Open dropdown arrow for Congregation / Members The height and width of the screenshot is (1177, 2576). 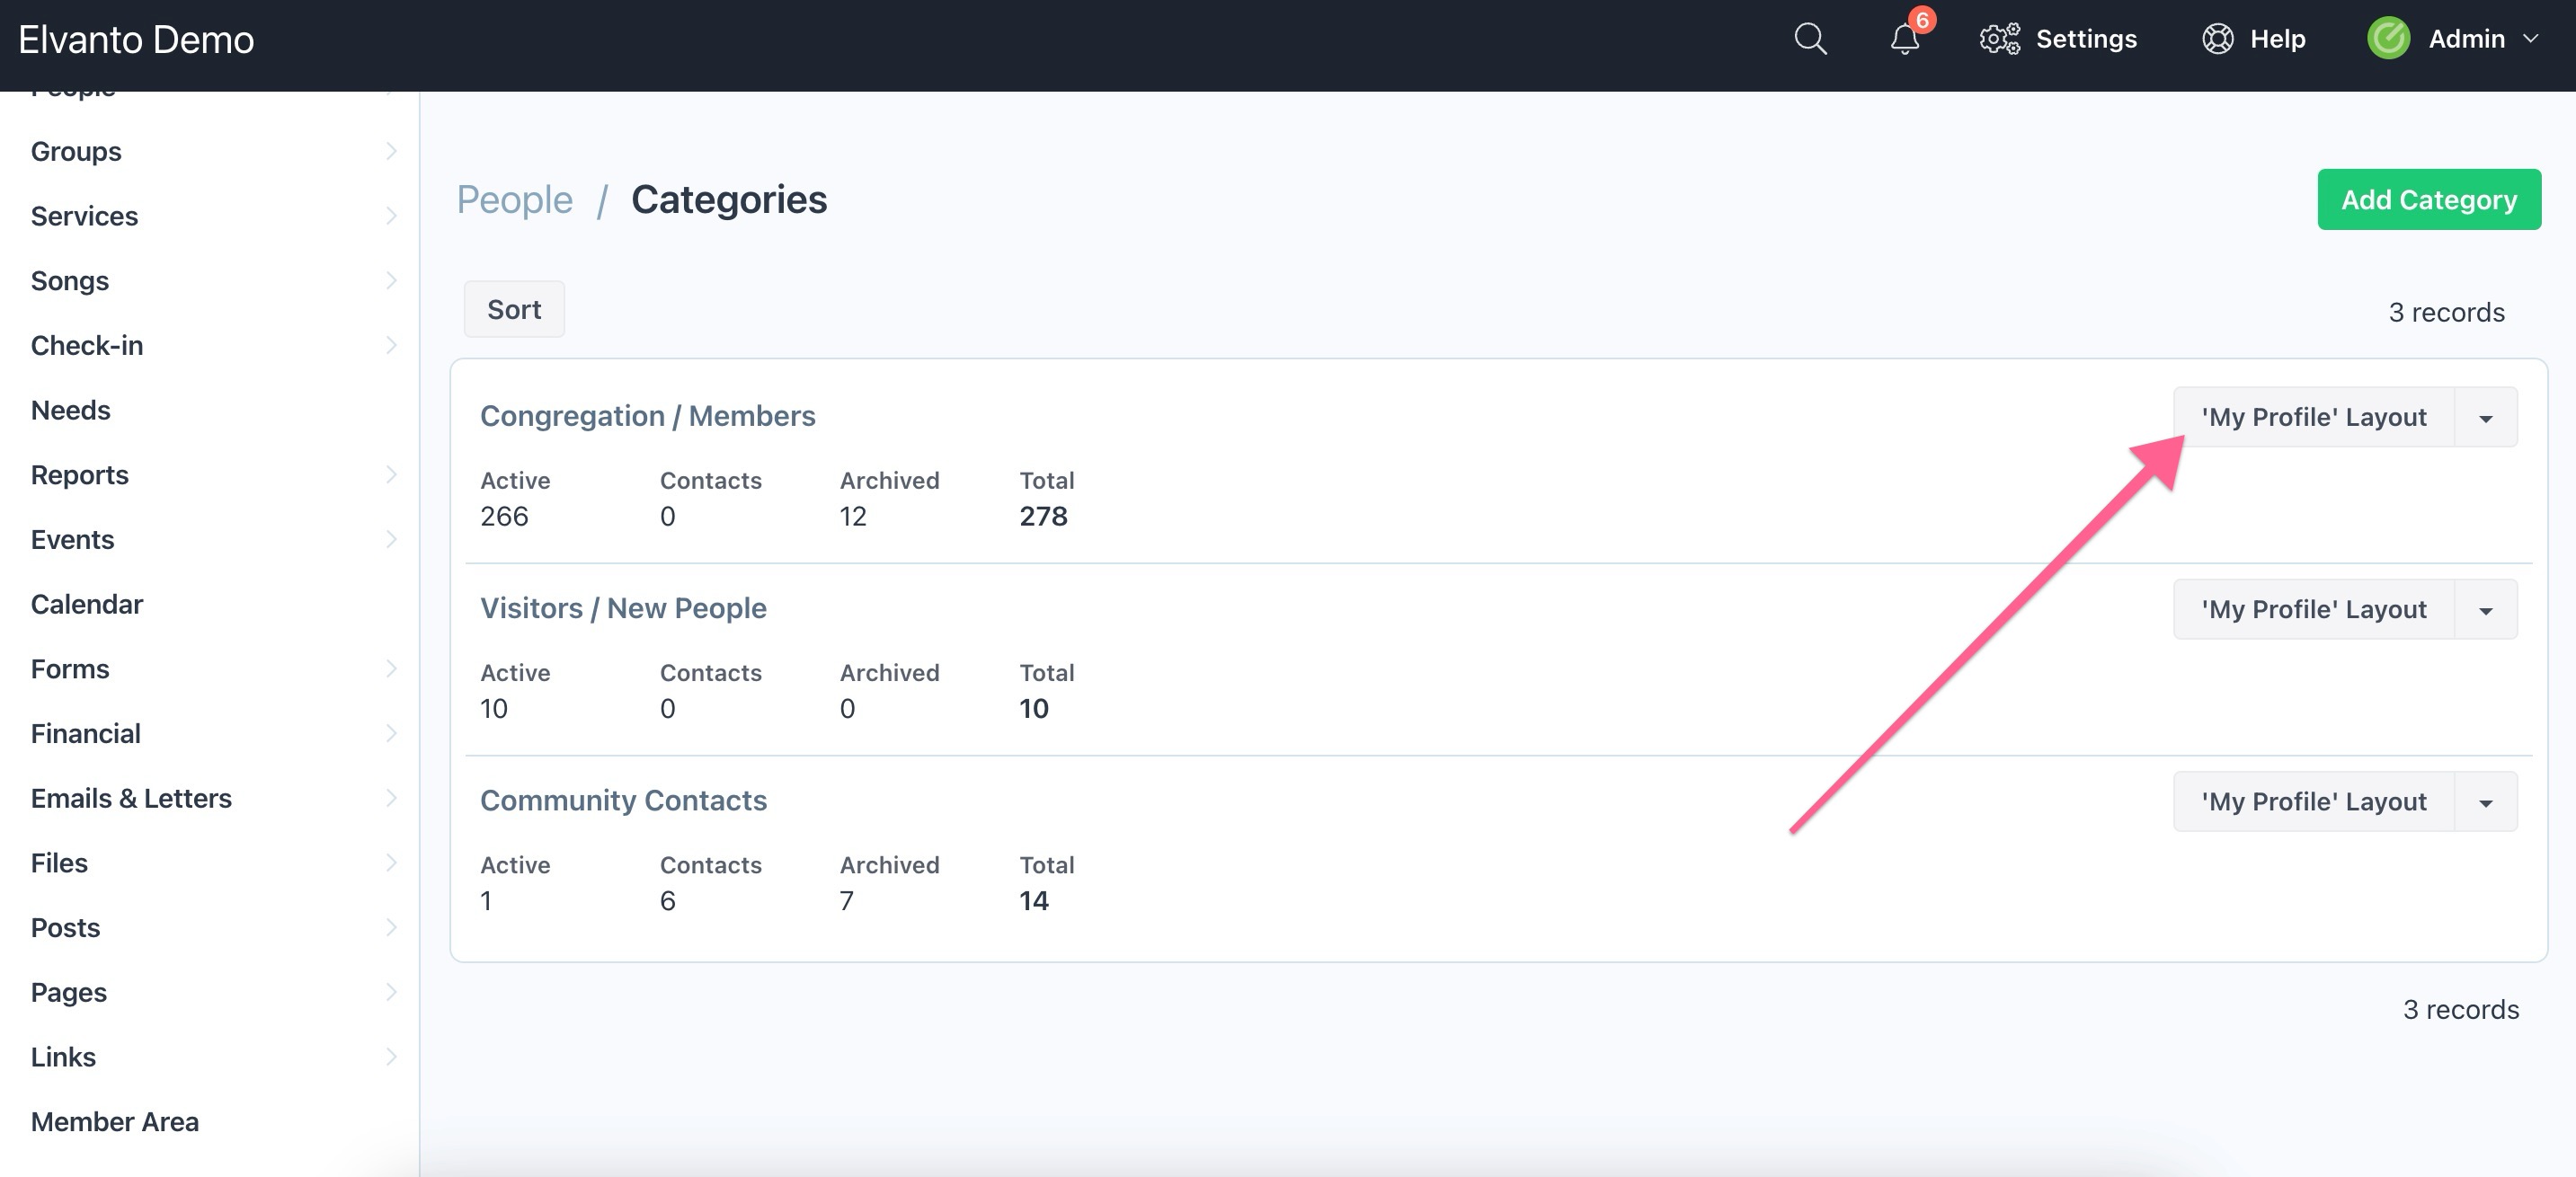pos(2485,418)
